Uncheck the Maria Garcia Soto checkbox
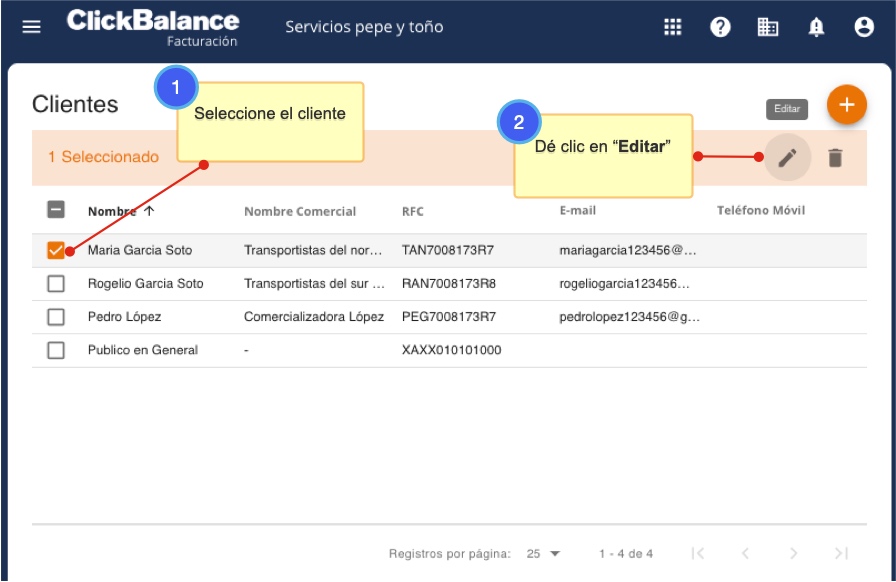The height and width of the screenshot is (582, 896). 56,250
